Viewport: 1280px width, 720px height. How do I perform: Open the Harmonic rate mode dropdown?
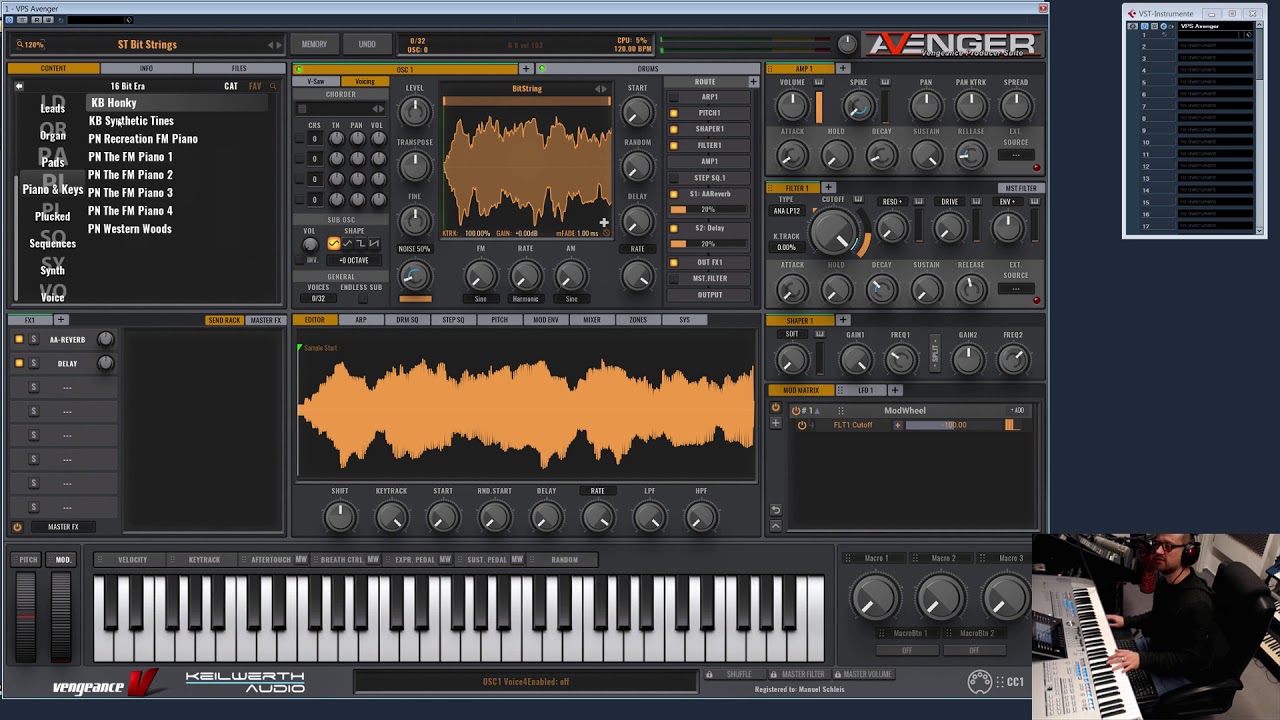[x=525, y=298]
